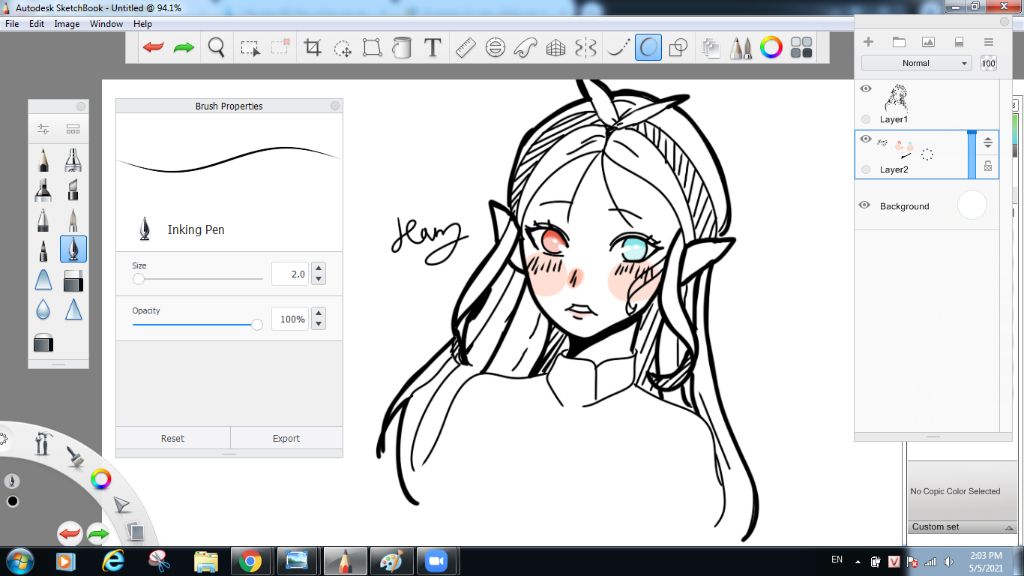Select the water drop Smear brush
The image size is (1024, 576).
[43, 310]
